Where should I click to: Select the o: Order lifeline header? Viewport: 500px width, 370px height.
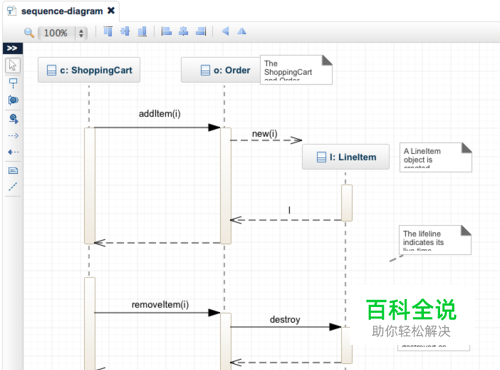click(x=221, y=70)
